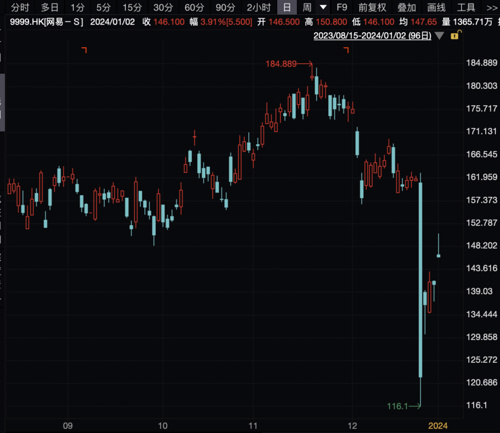Click red corner marker near December
The height and width of the screenshot is (433, 500).
click(346, 50)
